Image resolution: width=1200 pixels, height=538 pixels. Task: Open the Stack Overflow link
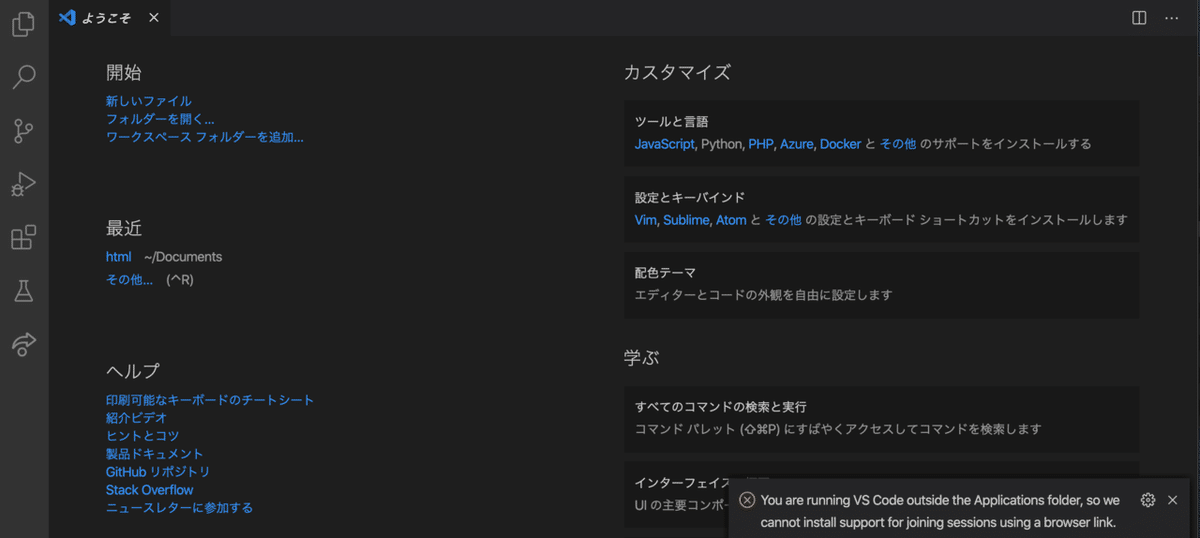[x=150, y=490]
